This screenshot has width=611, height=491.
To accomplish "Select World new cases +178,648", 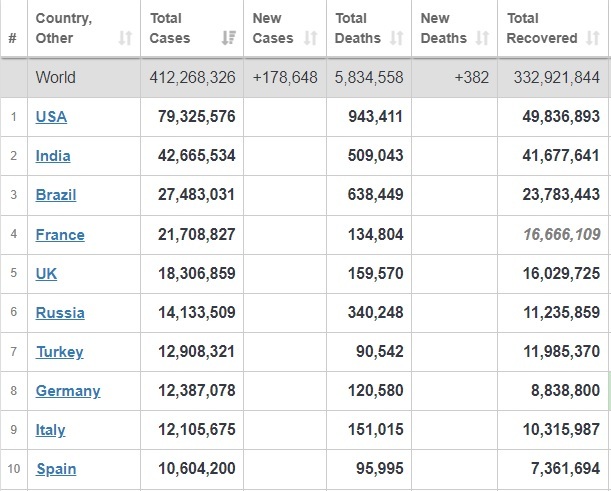I will pyautogui.click(x=285, y=77).
